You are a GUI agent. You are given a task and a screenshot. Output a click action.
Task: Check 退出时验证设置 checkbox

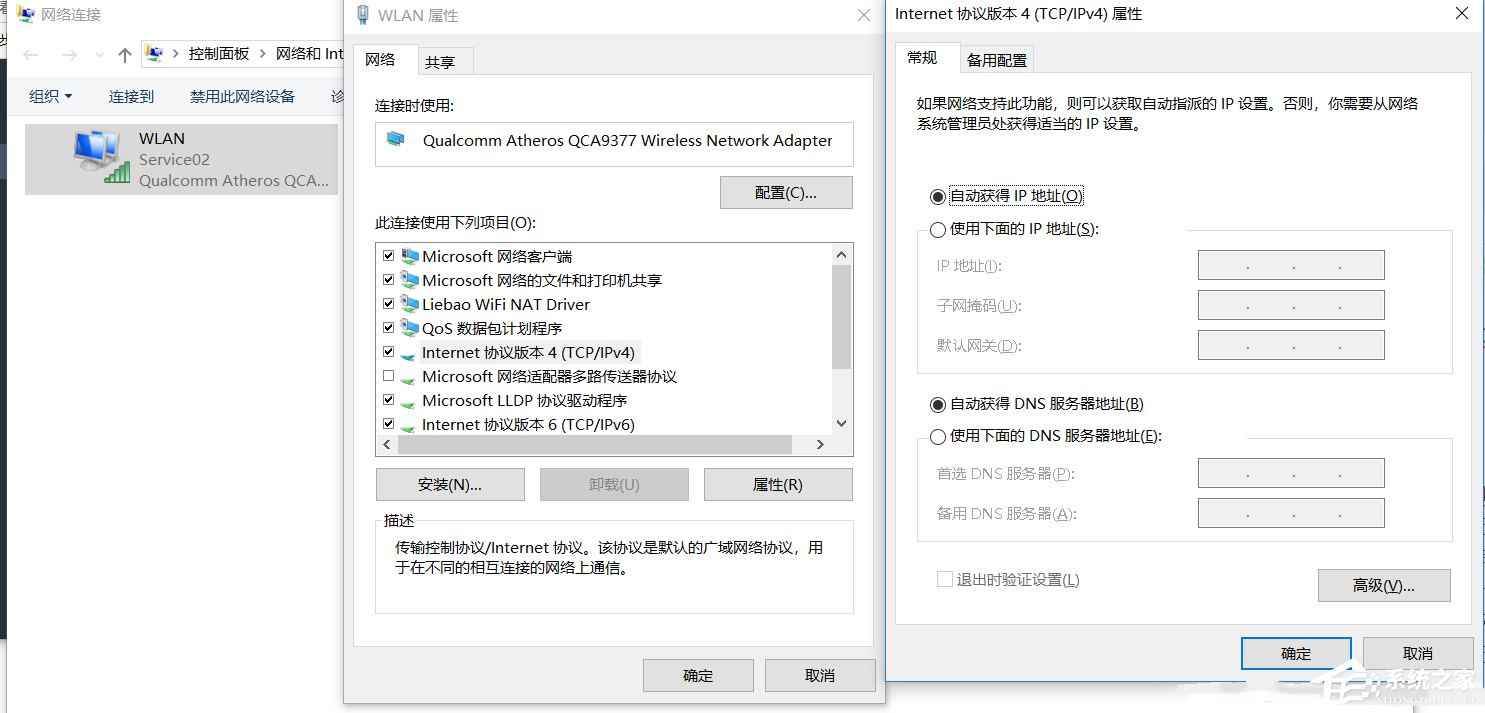click(x=944, y=579)
